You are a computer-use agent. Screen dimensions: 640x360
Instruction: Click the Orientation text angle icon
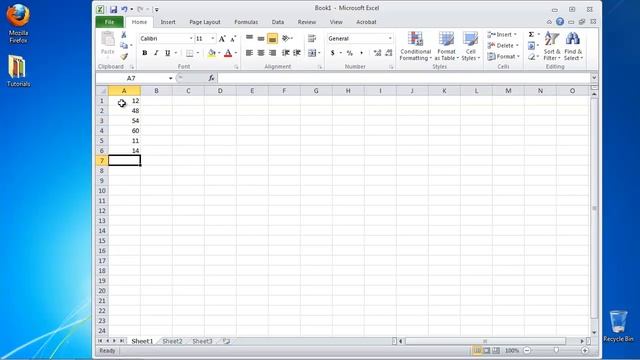(x=286, y=38)
